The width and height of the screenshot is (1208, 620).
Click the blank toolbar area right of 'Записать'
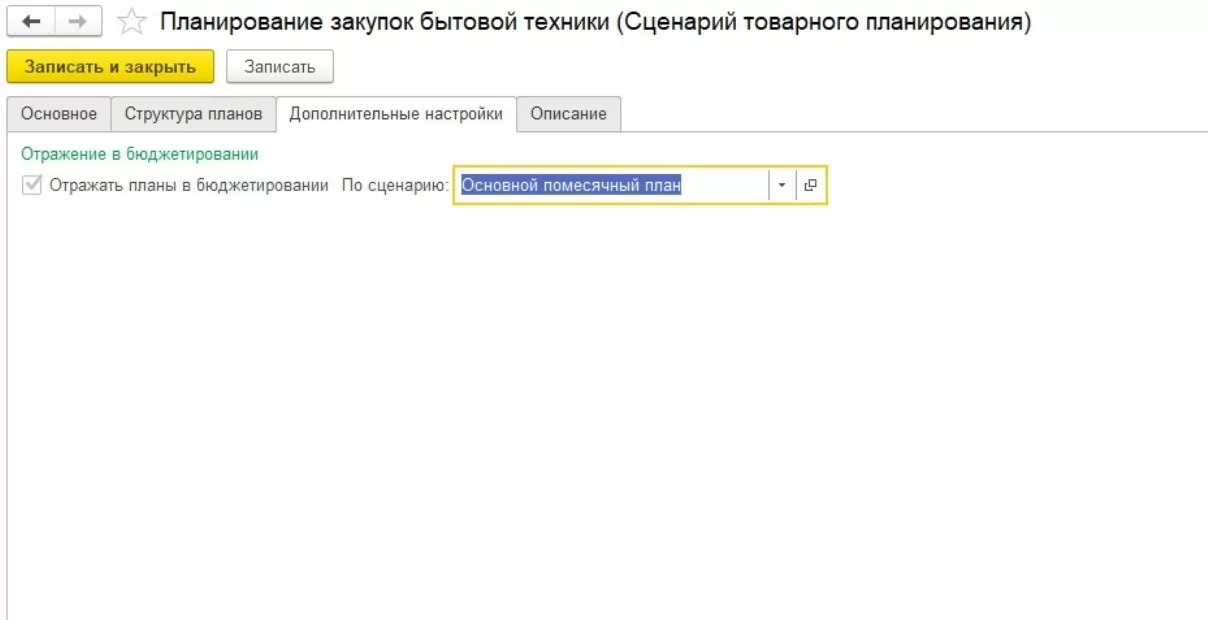point(700,67)
